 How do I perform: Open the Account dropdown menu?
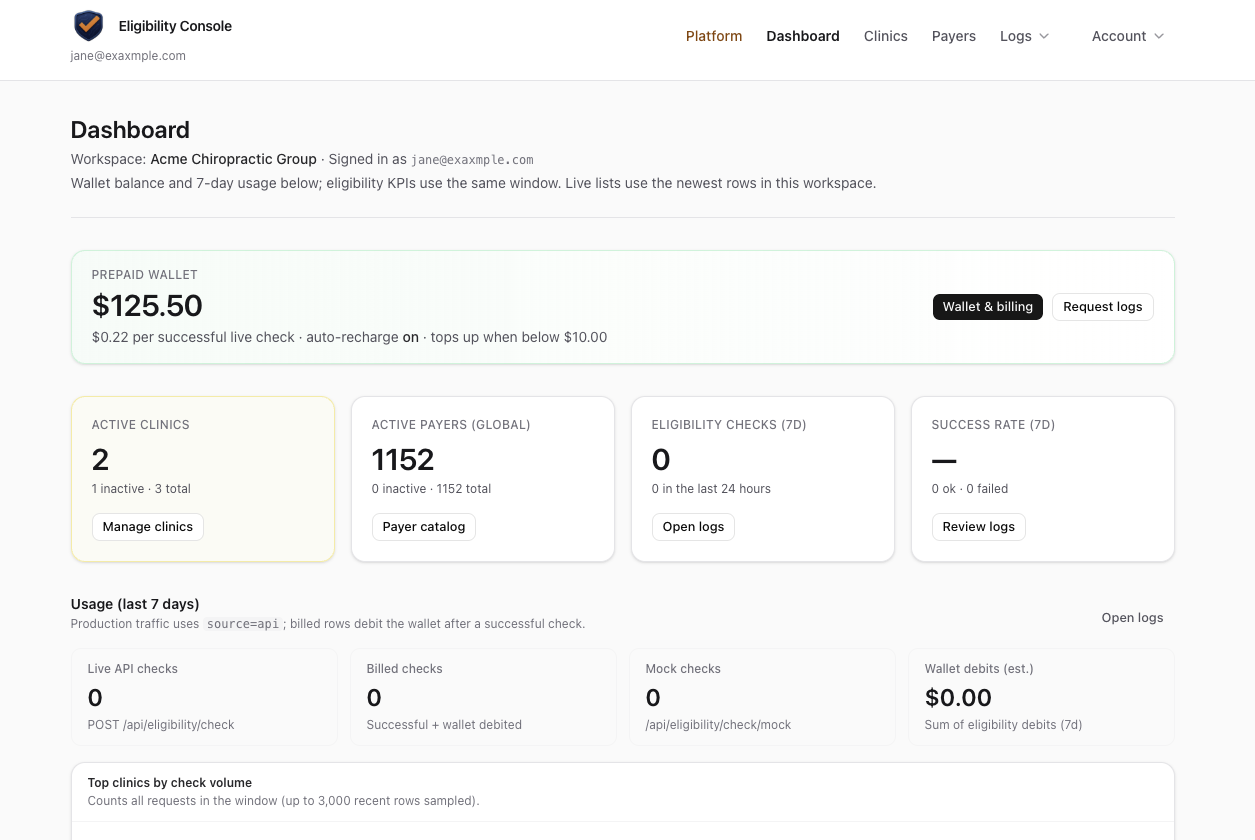1128,36
